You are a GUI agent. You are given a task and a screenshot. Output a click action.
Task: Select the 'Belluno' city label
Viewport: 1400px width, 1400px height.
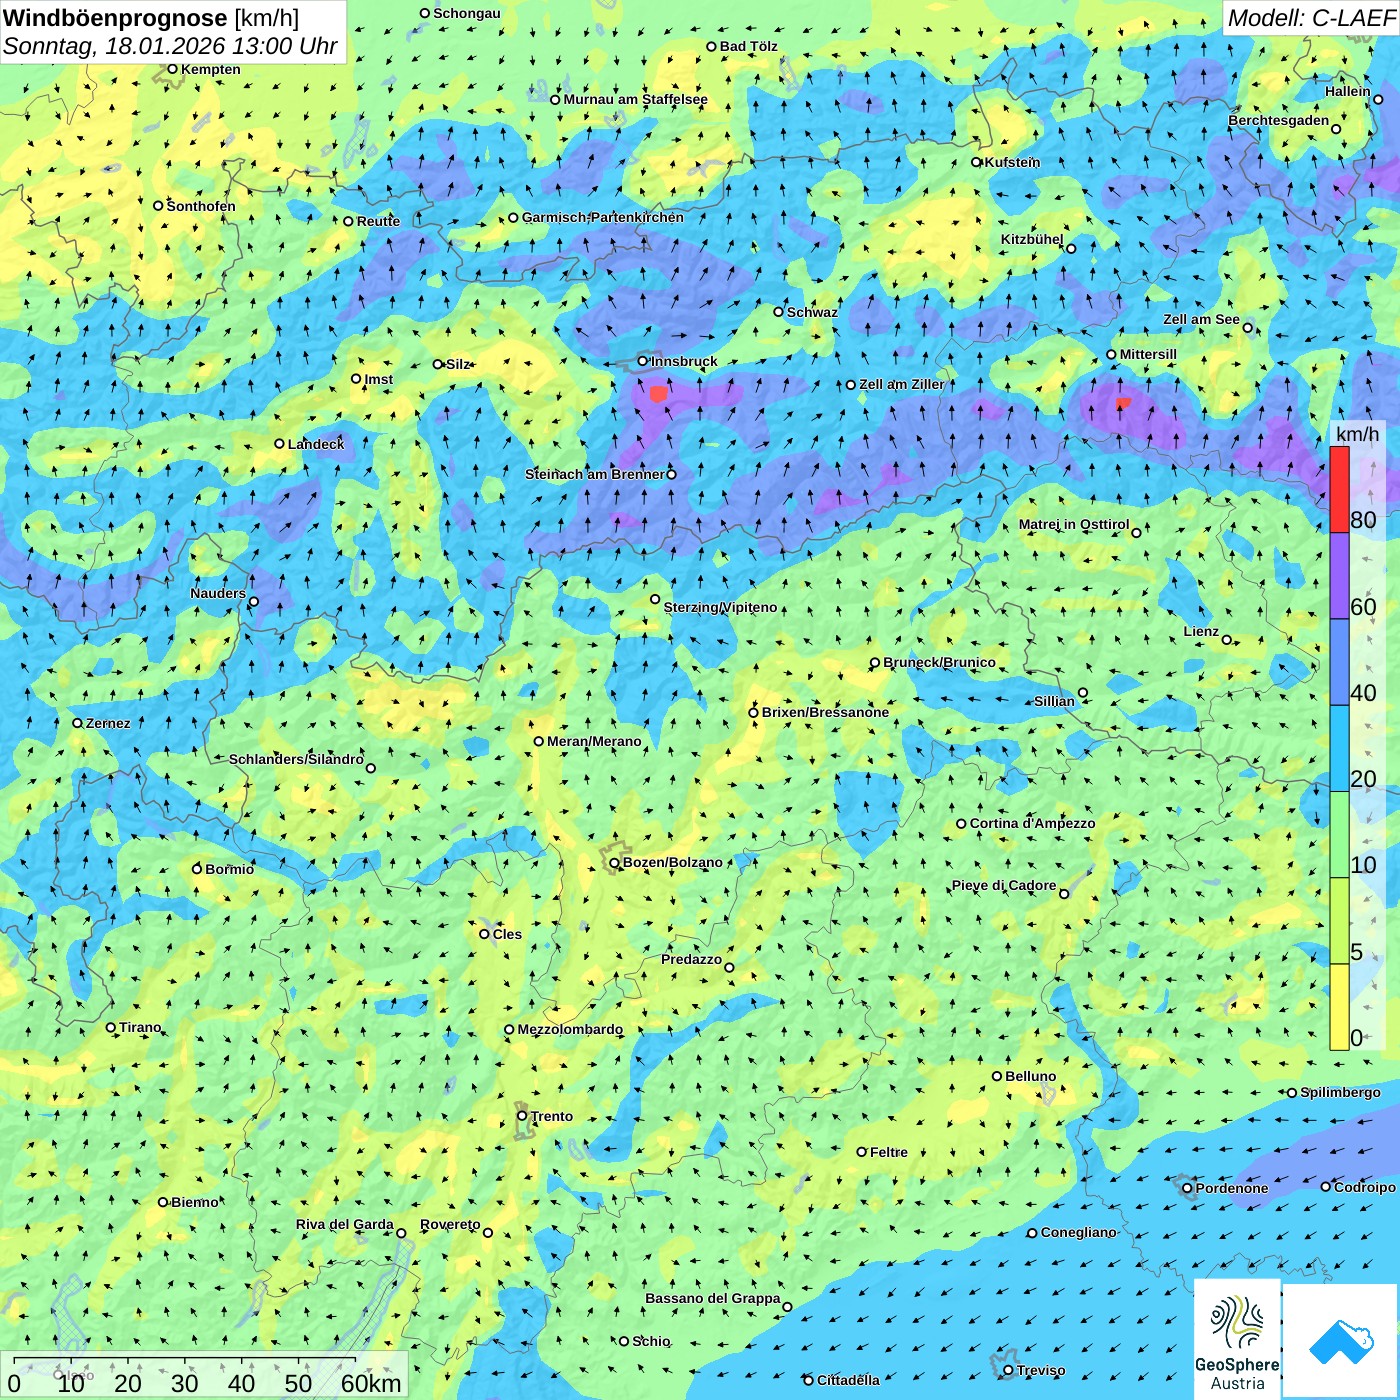click(x=1030, y=1076)
